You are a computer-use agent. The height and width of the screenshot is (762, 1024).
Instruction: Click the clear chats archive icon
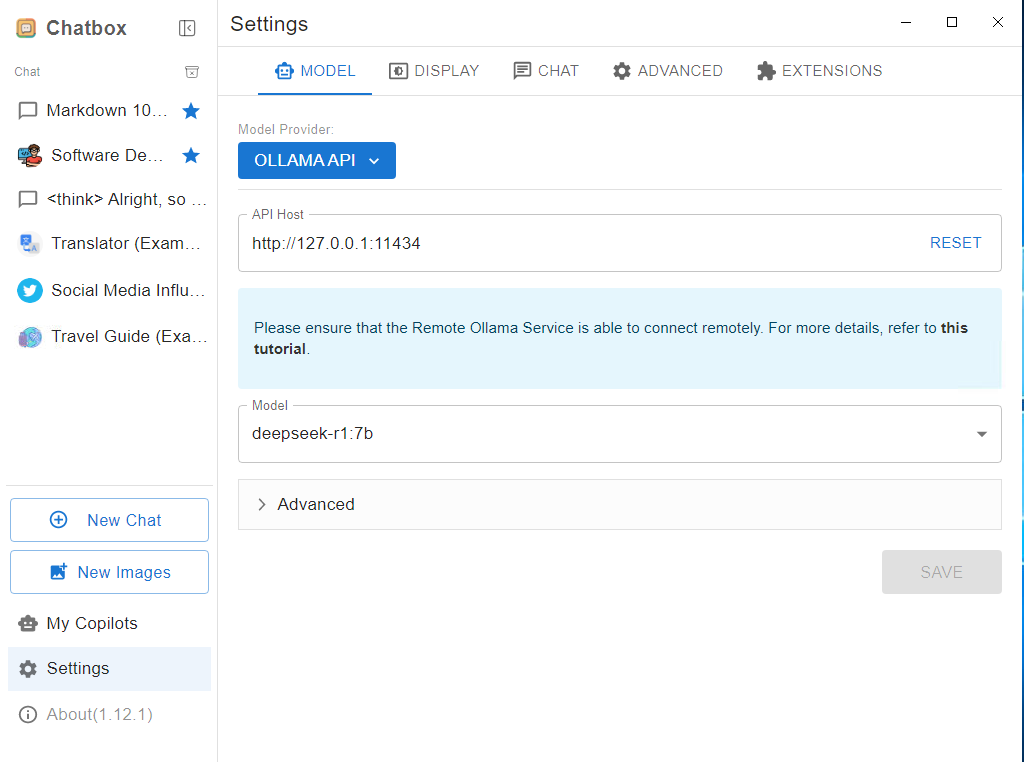pos(192,72)
